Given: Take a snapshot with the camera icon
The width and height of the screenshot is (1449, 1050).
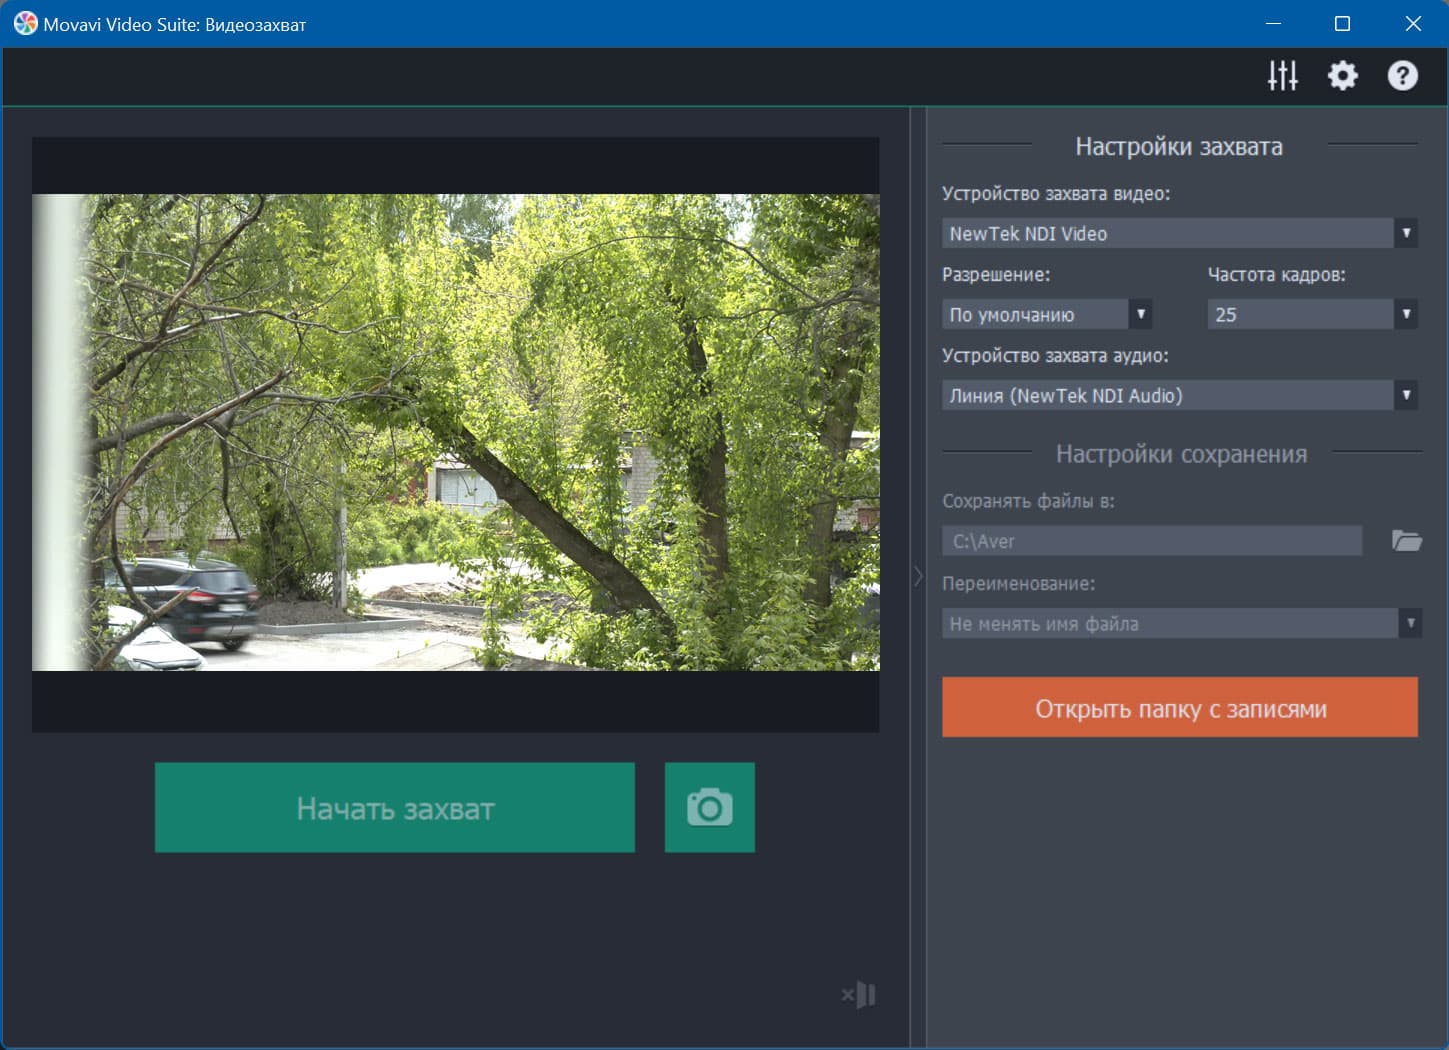Looking at the screenshot, I should click(710, 808).
